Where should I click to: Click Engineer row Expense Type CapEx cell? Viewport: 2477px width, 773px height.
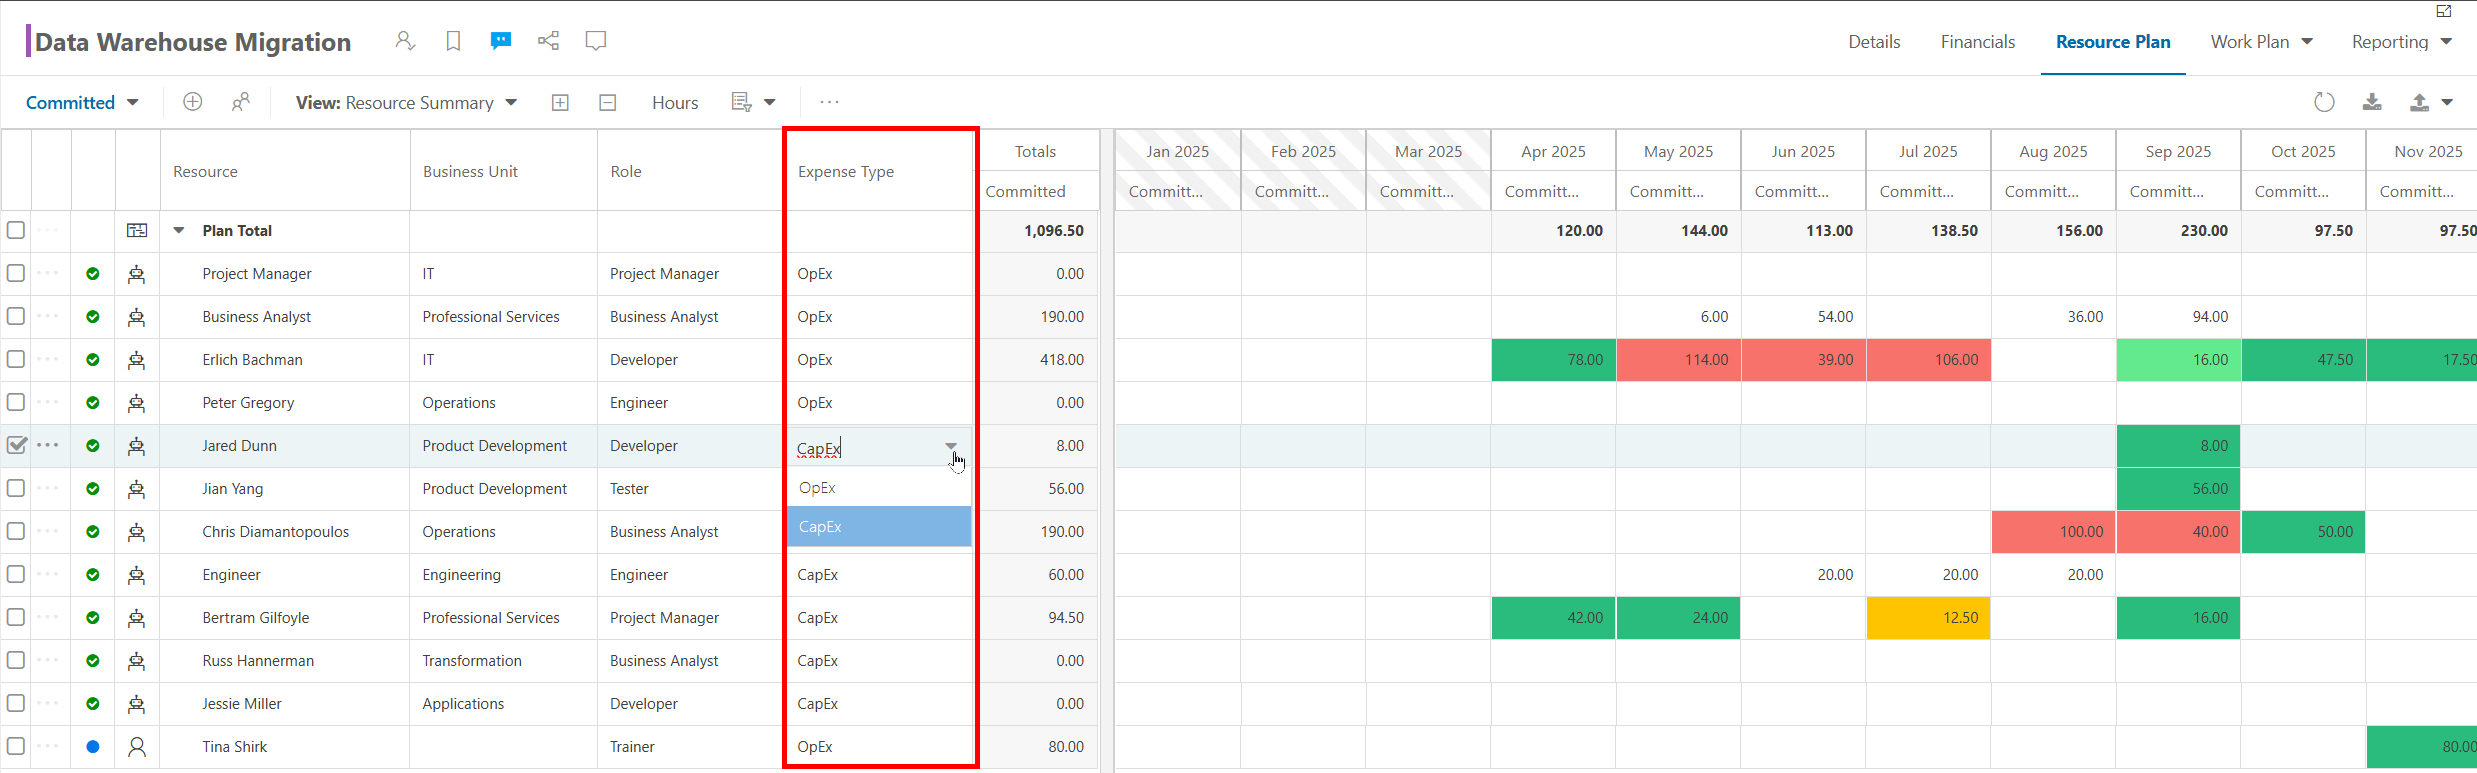(880, 574)
